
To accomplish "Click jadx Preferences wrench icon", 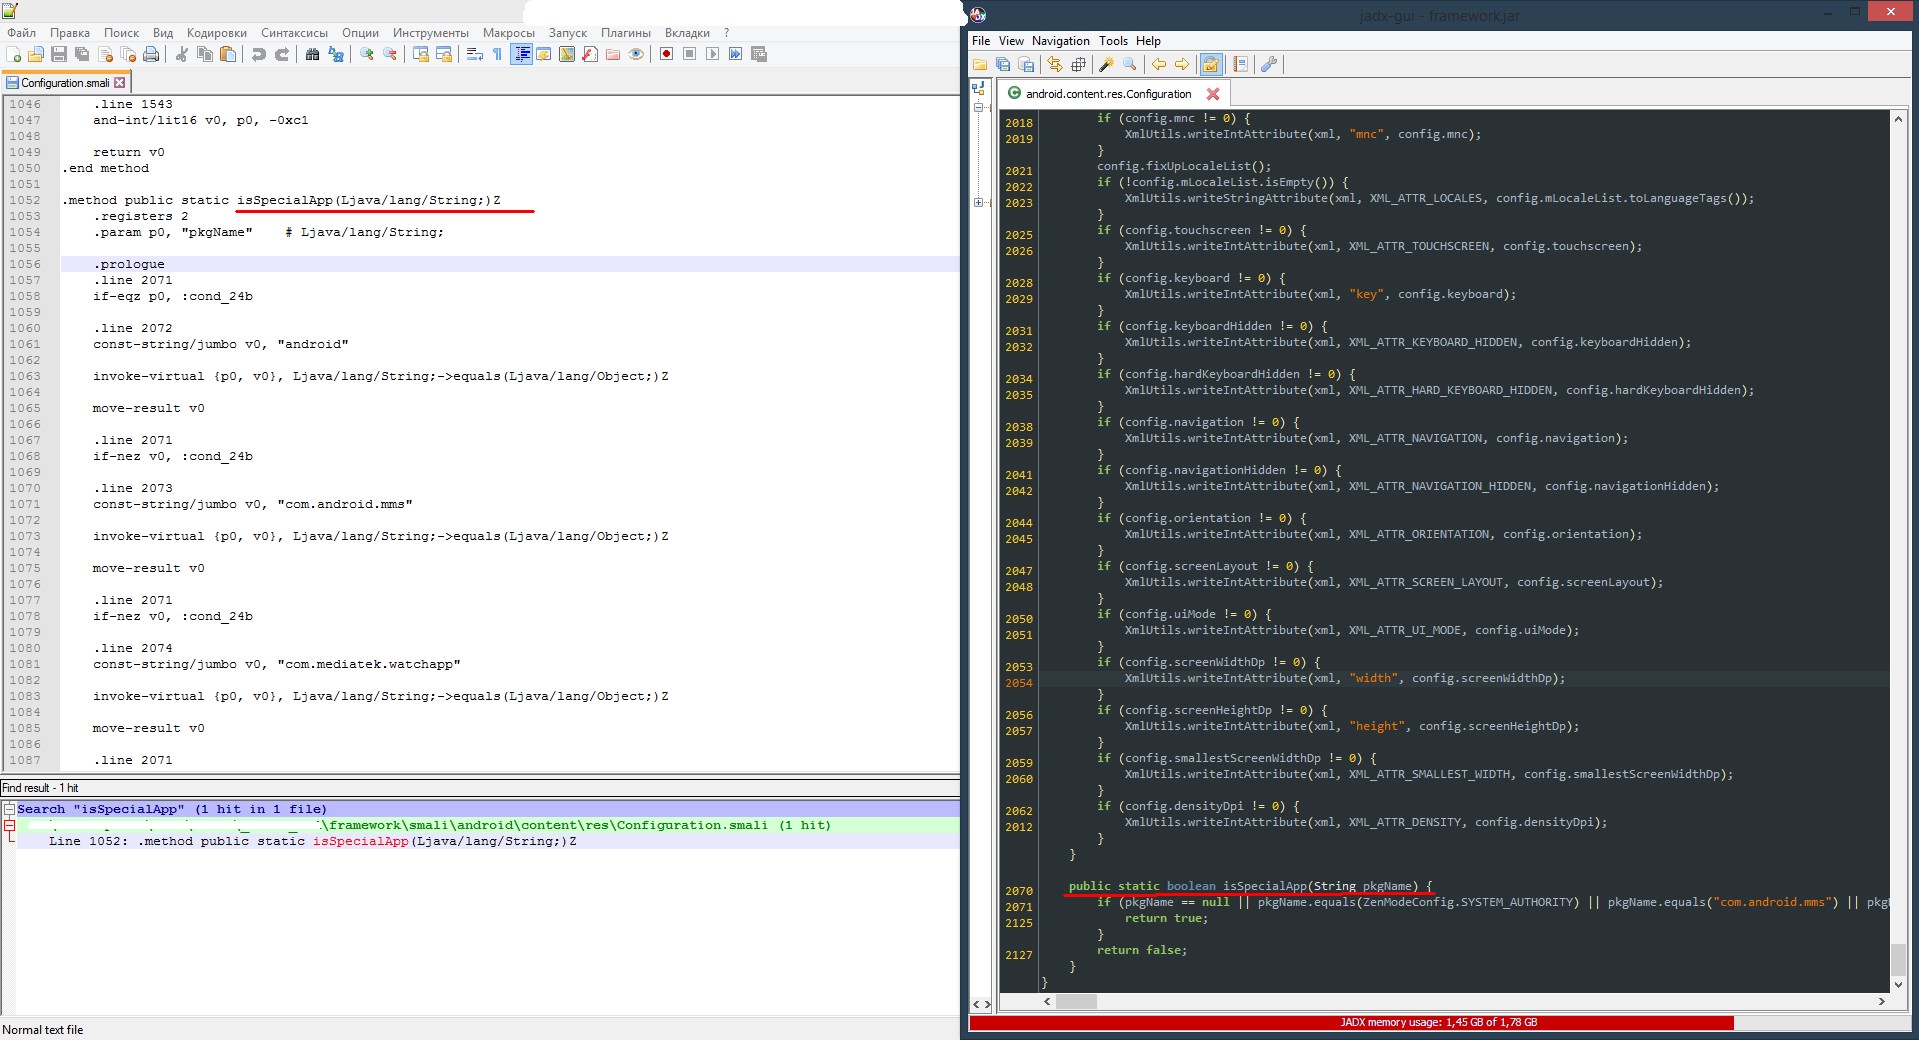I will [1269, 65].
